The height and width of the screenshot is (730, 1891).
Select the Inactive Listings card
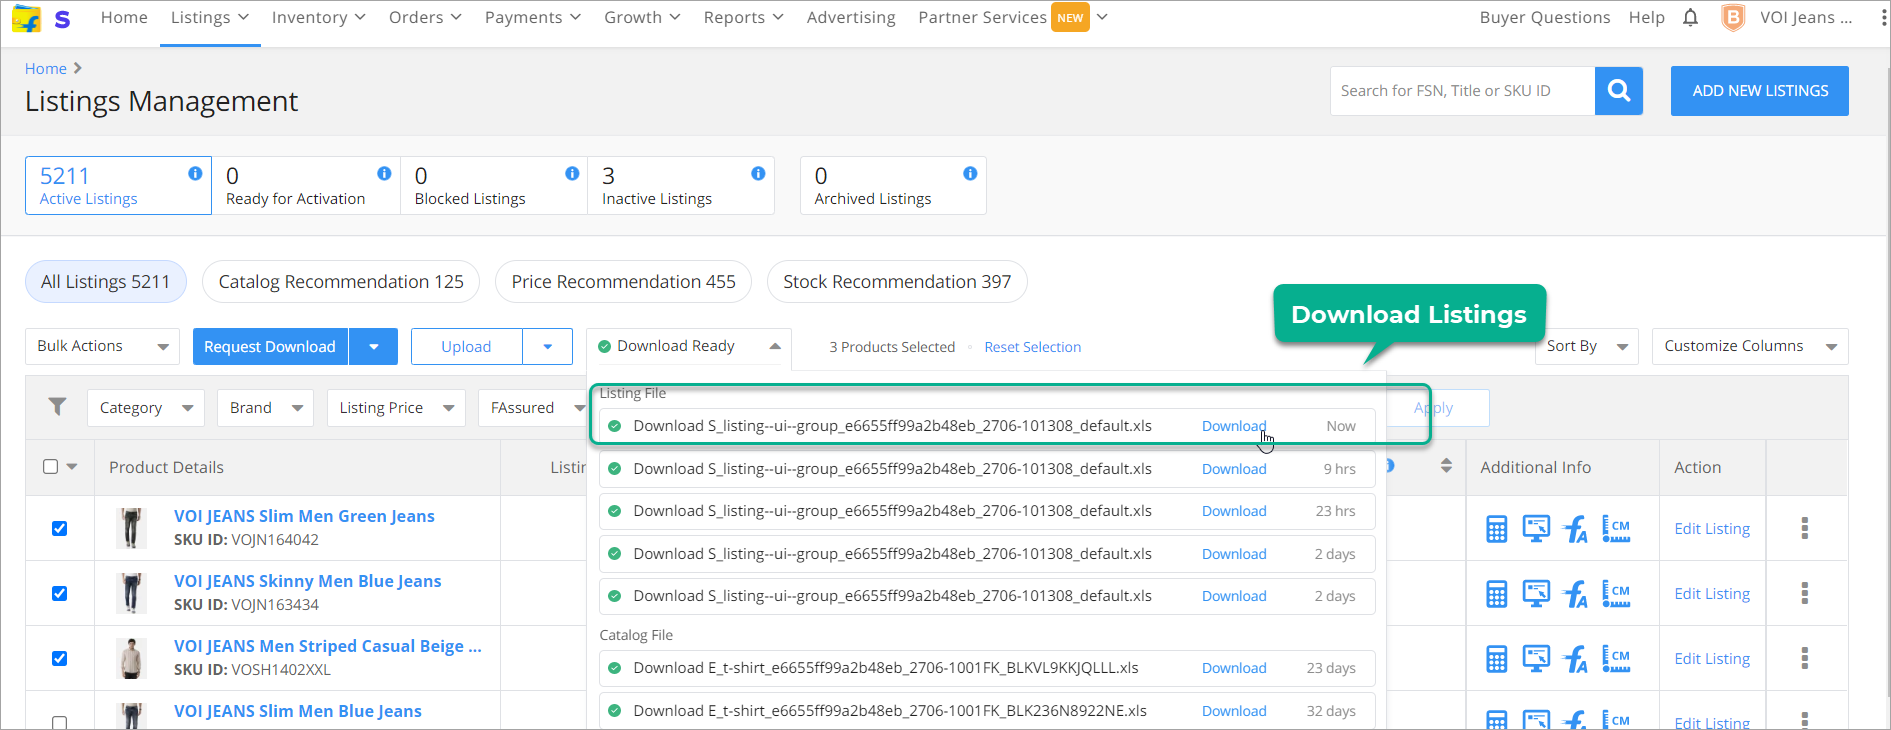point(681,185)
